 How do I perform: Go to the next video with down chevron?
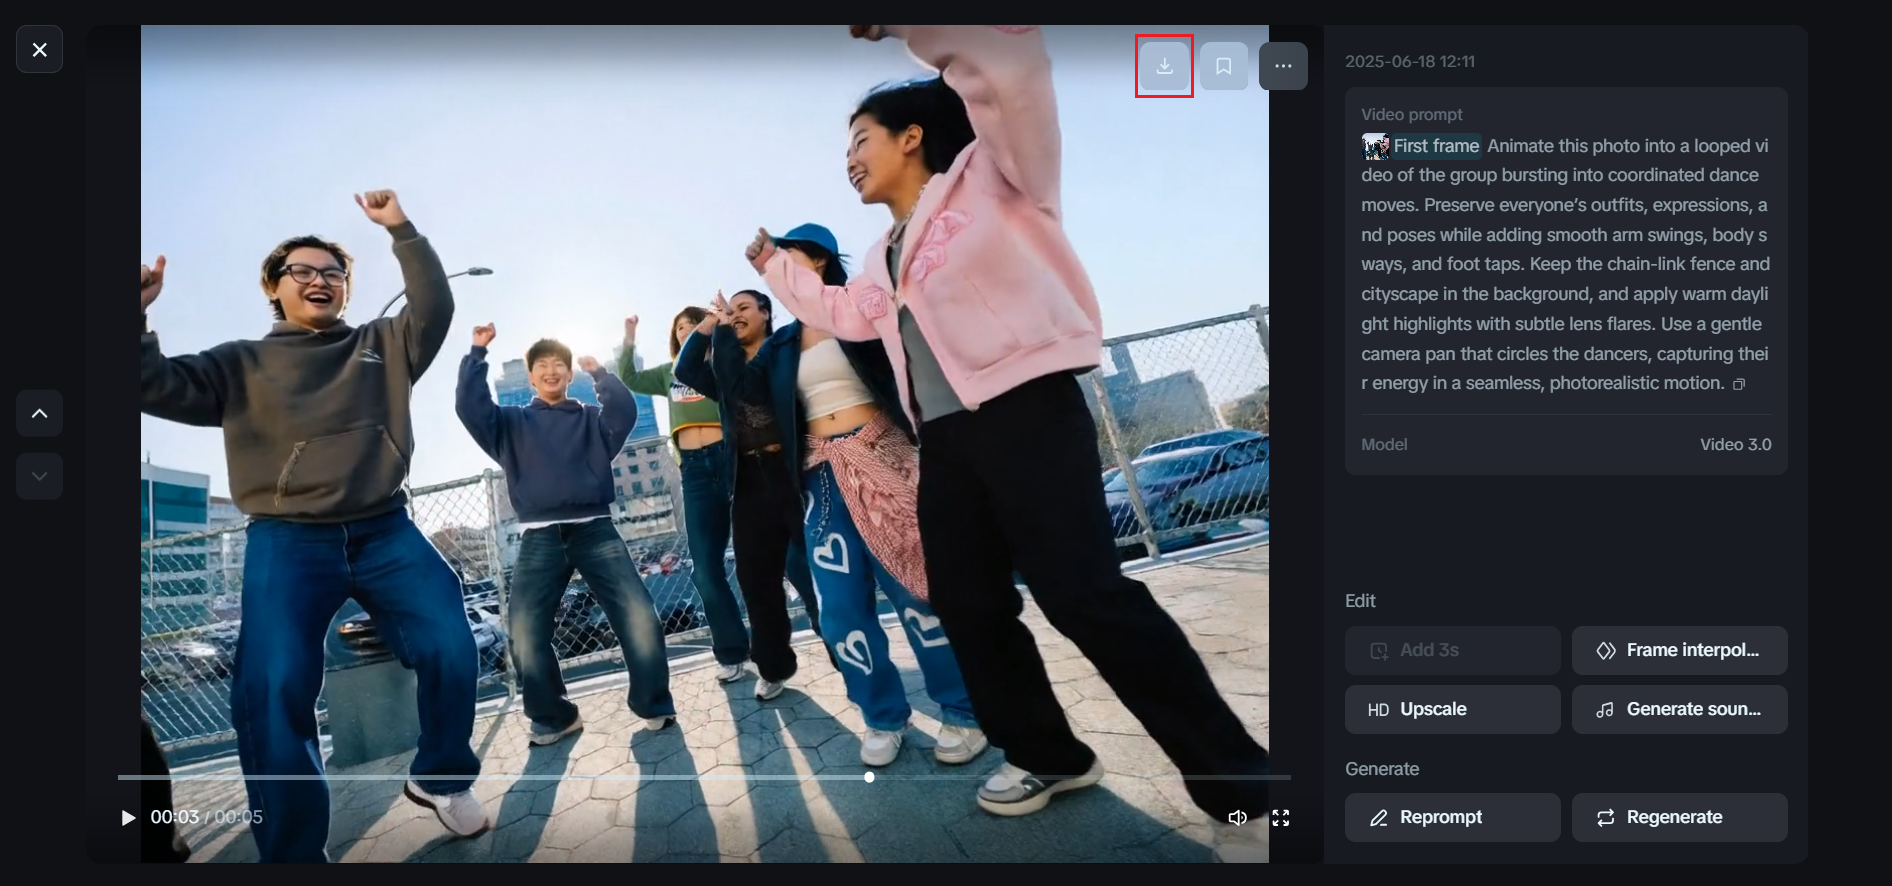[x=39, y=476]
